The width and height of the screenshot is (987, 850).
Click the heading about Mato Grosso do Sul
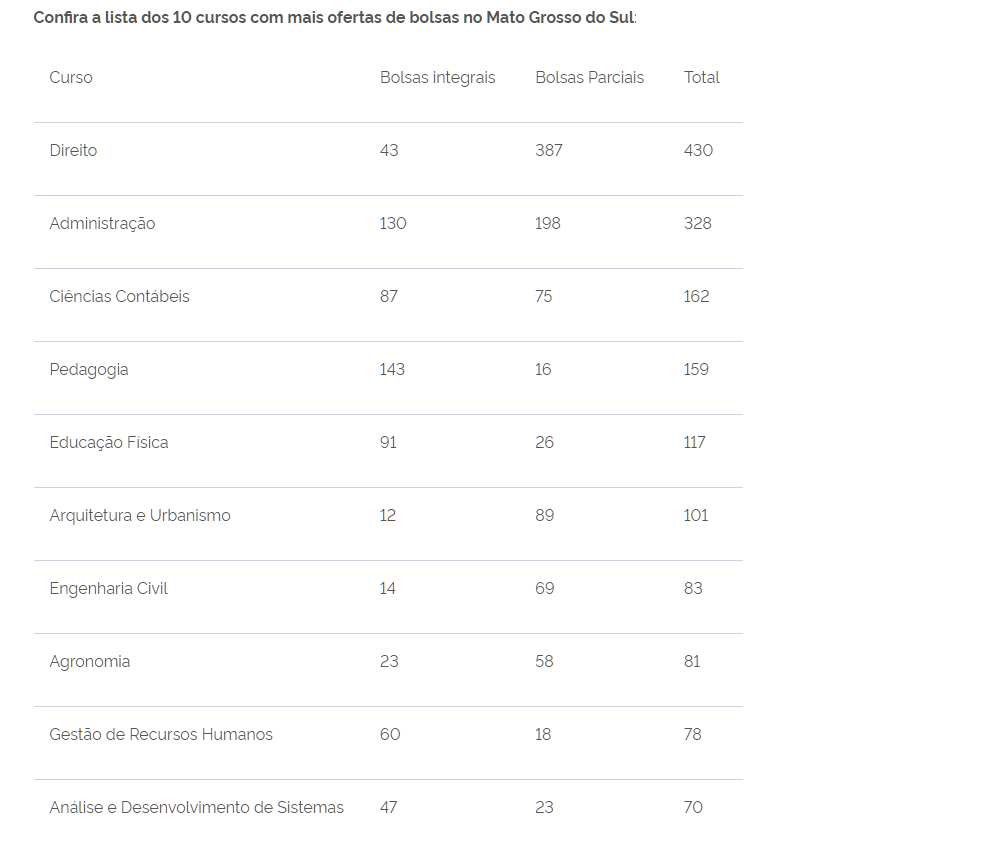click(x=335, y=18)
